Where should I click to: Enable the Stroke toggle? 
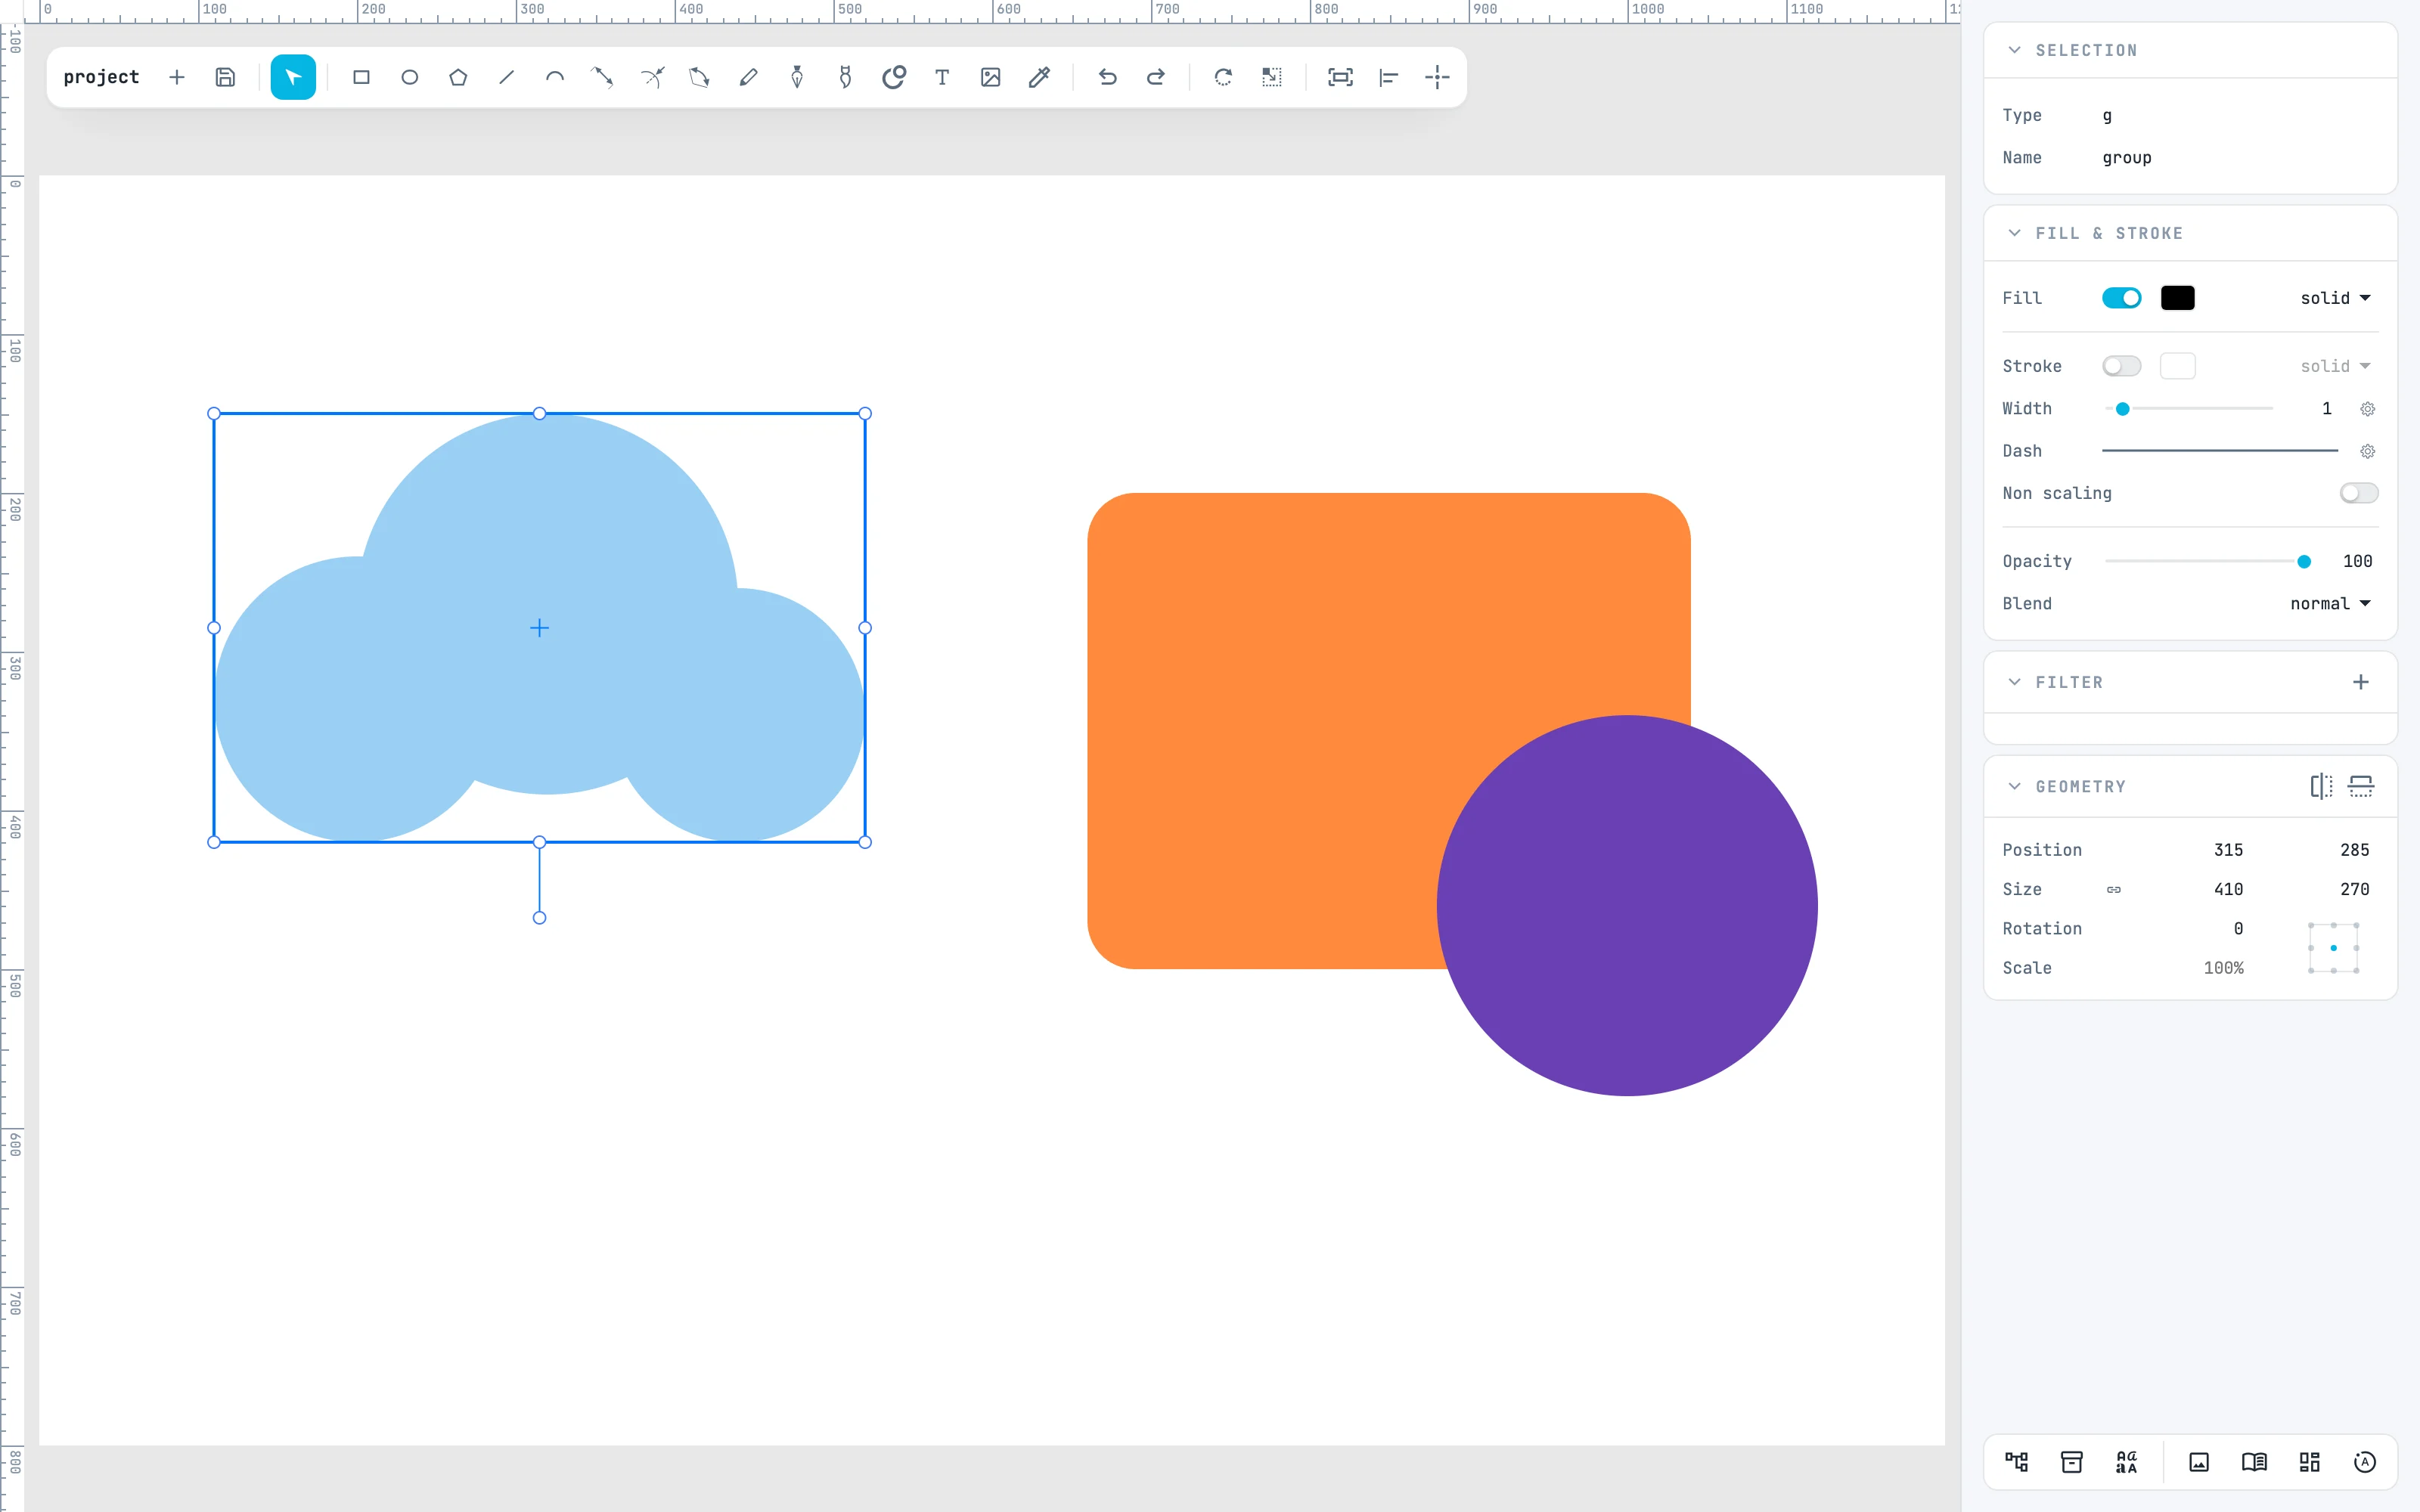[2121, 366]
